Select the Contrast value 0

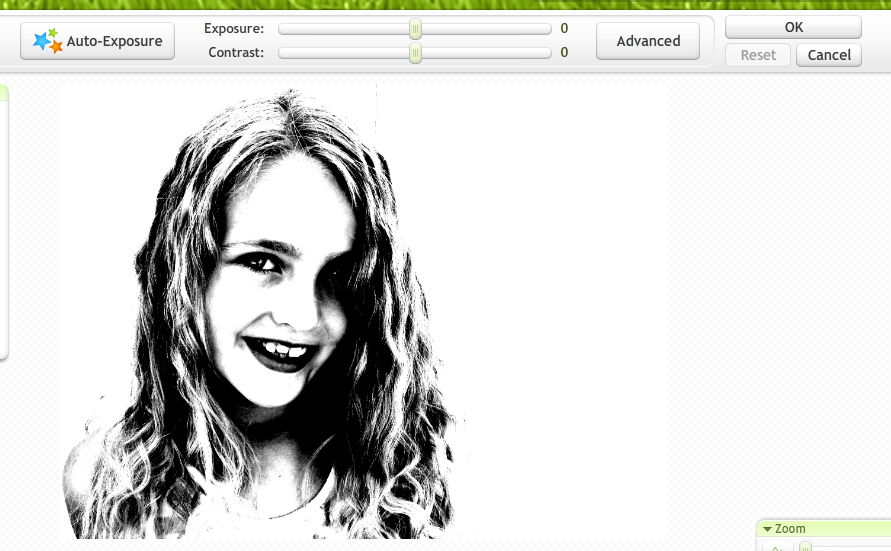click(564, 52)
